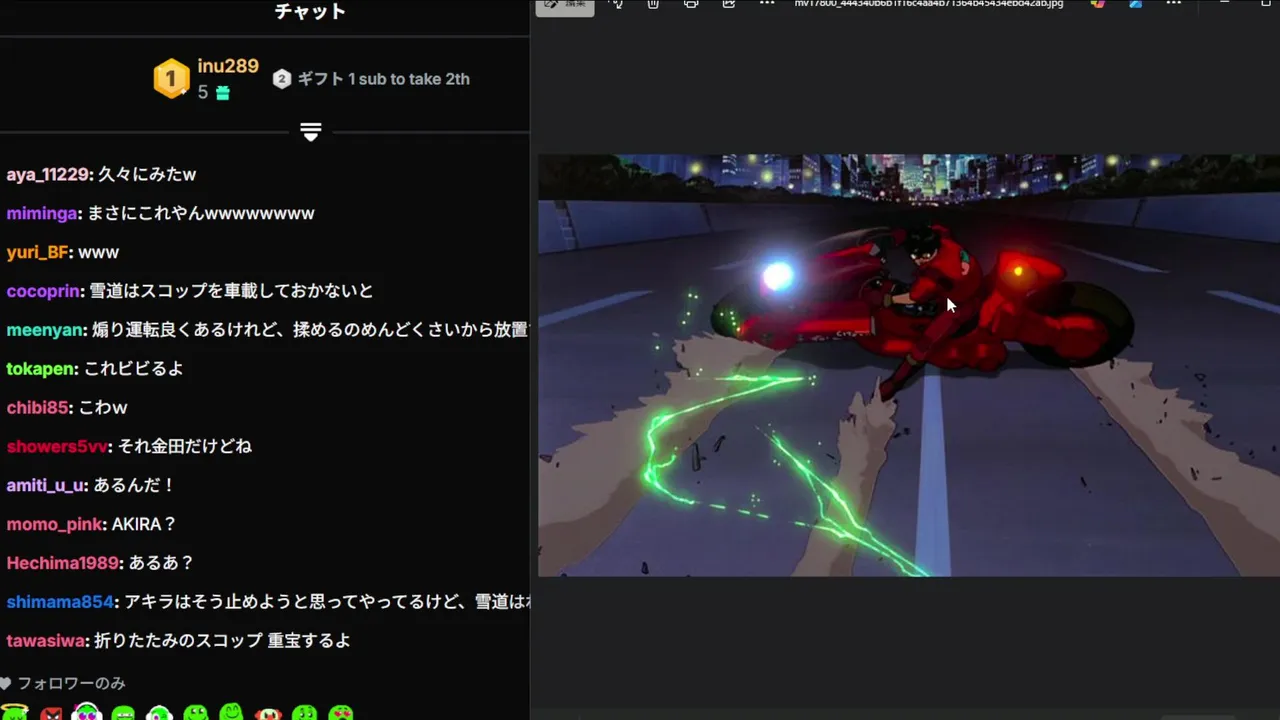Select username amiti_u_u in chat

[47, 485]
